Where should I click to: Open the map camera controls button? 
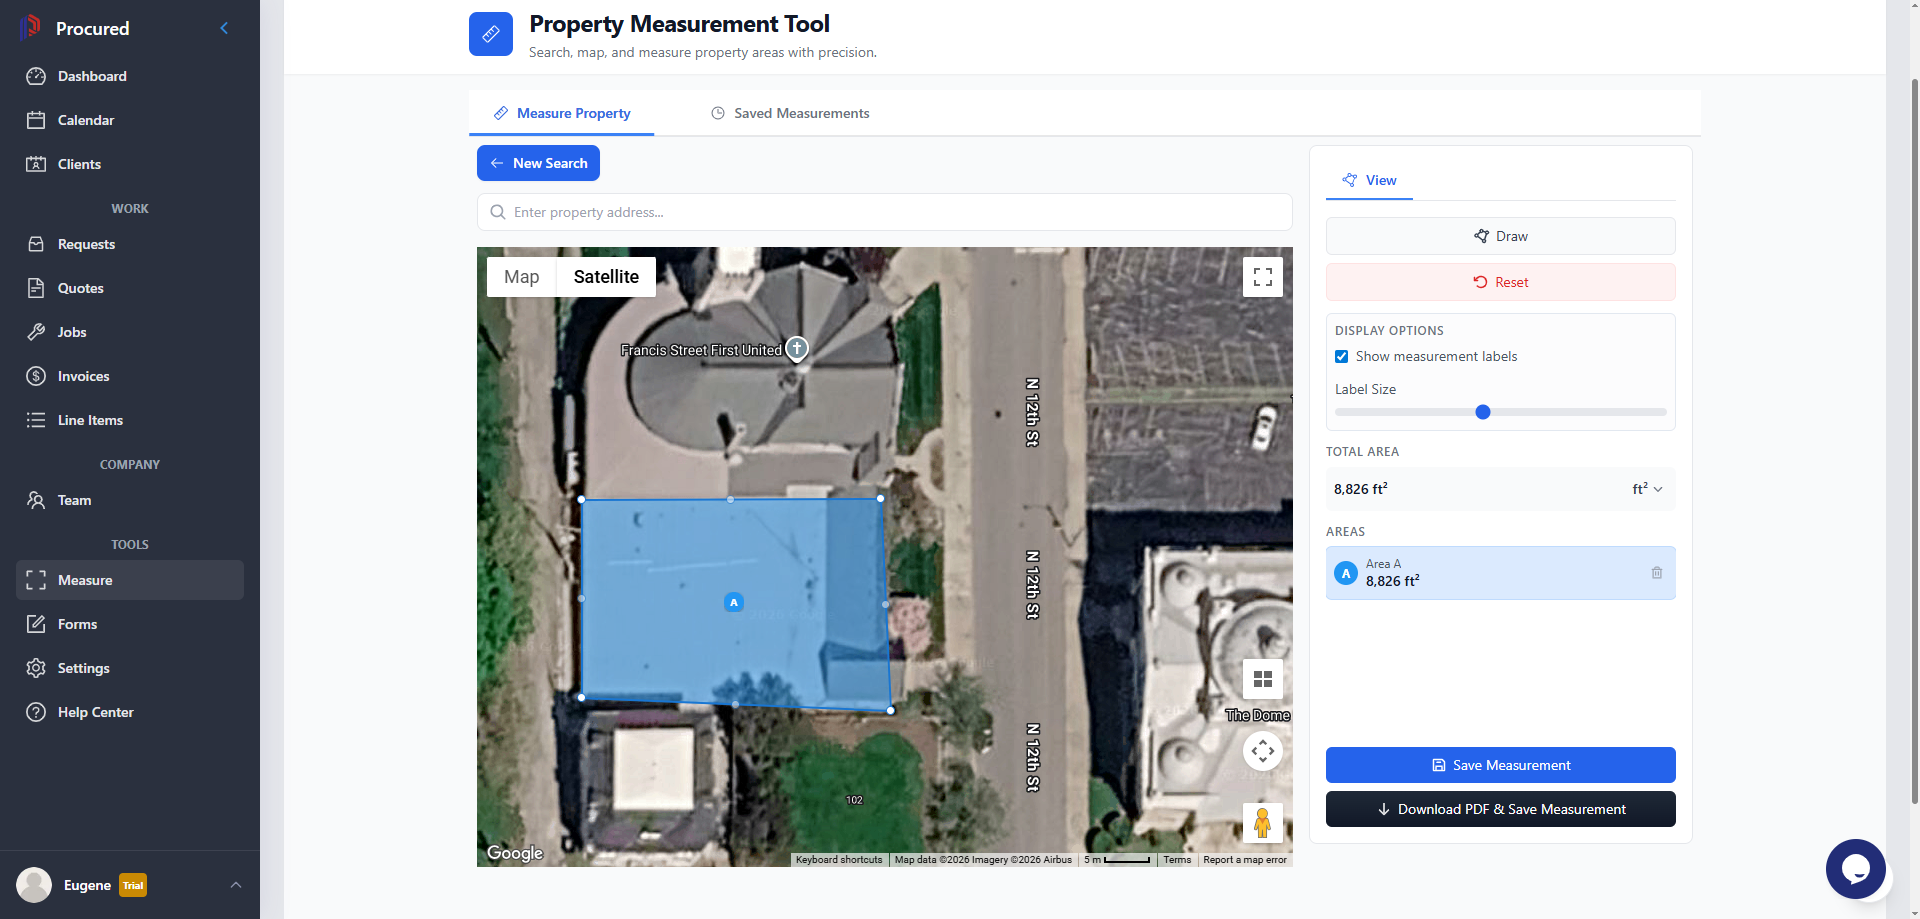(1262, 750)
